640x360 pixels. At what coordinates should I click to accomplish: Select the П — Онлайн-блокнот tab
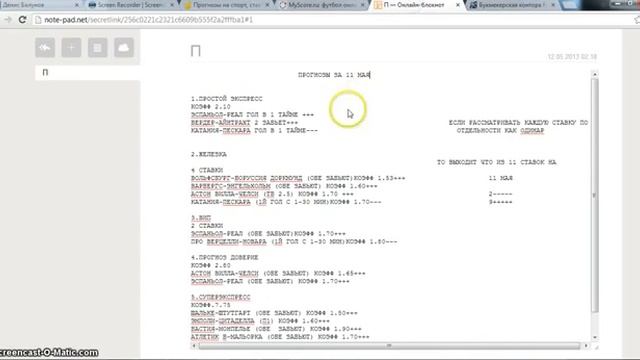pyautogui.click(x=417, y=5)
